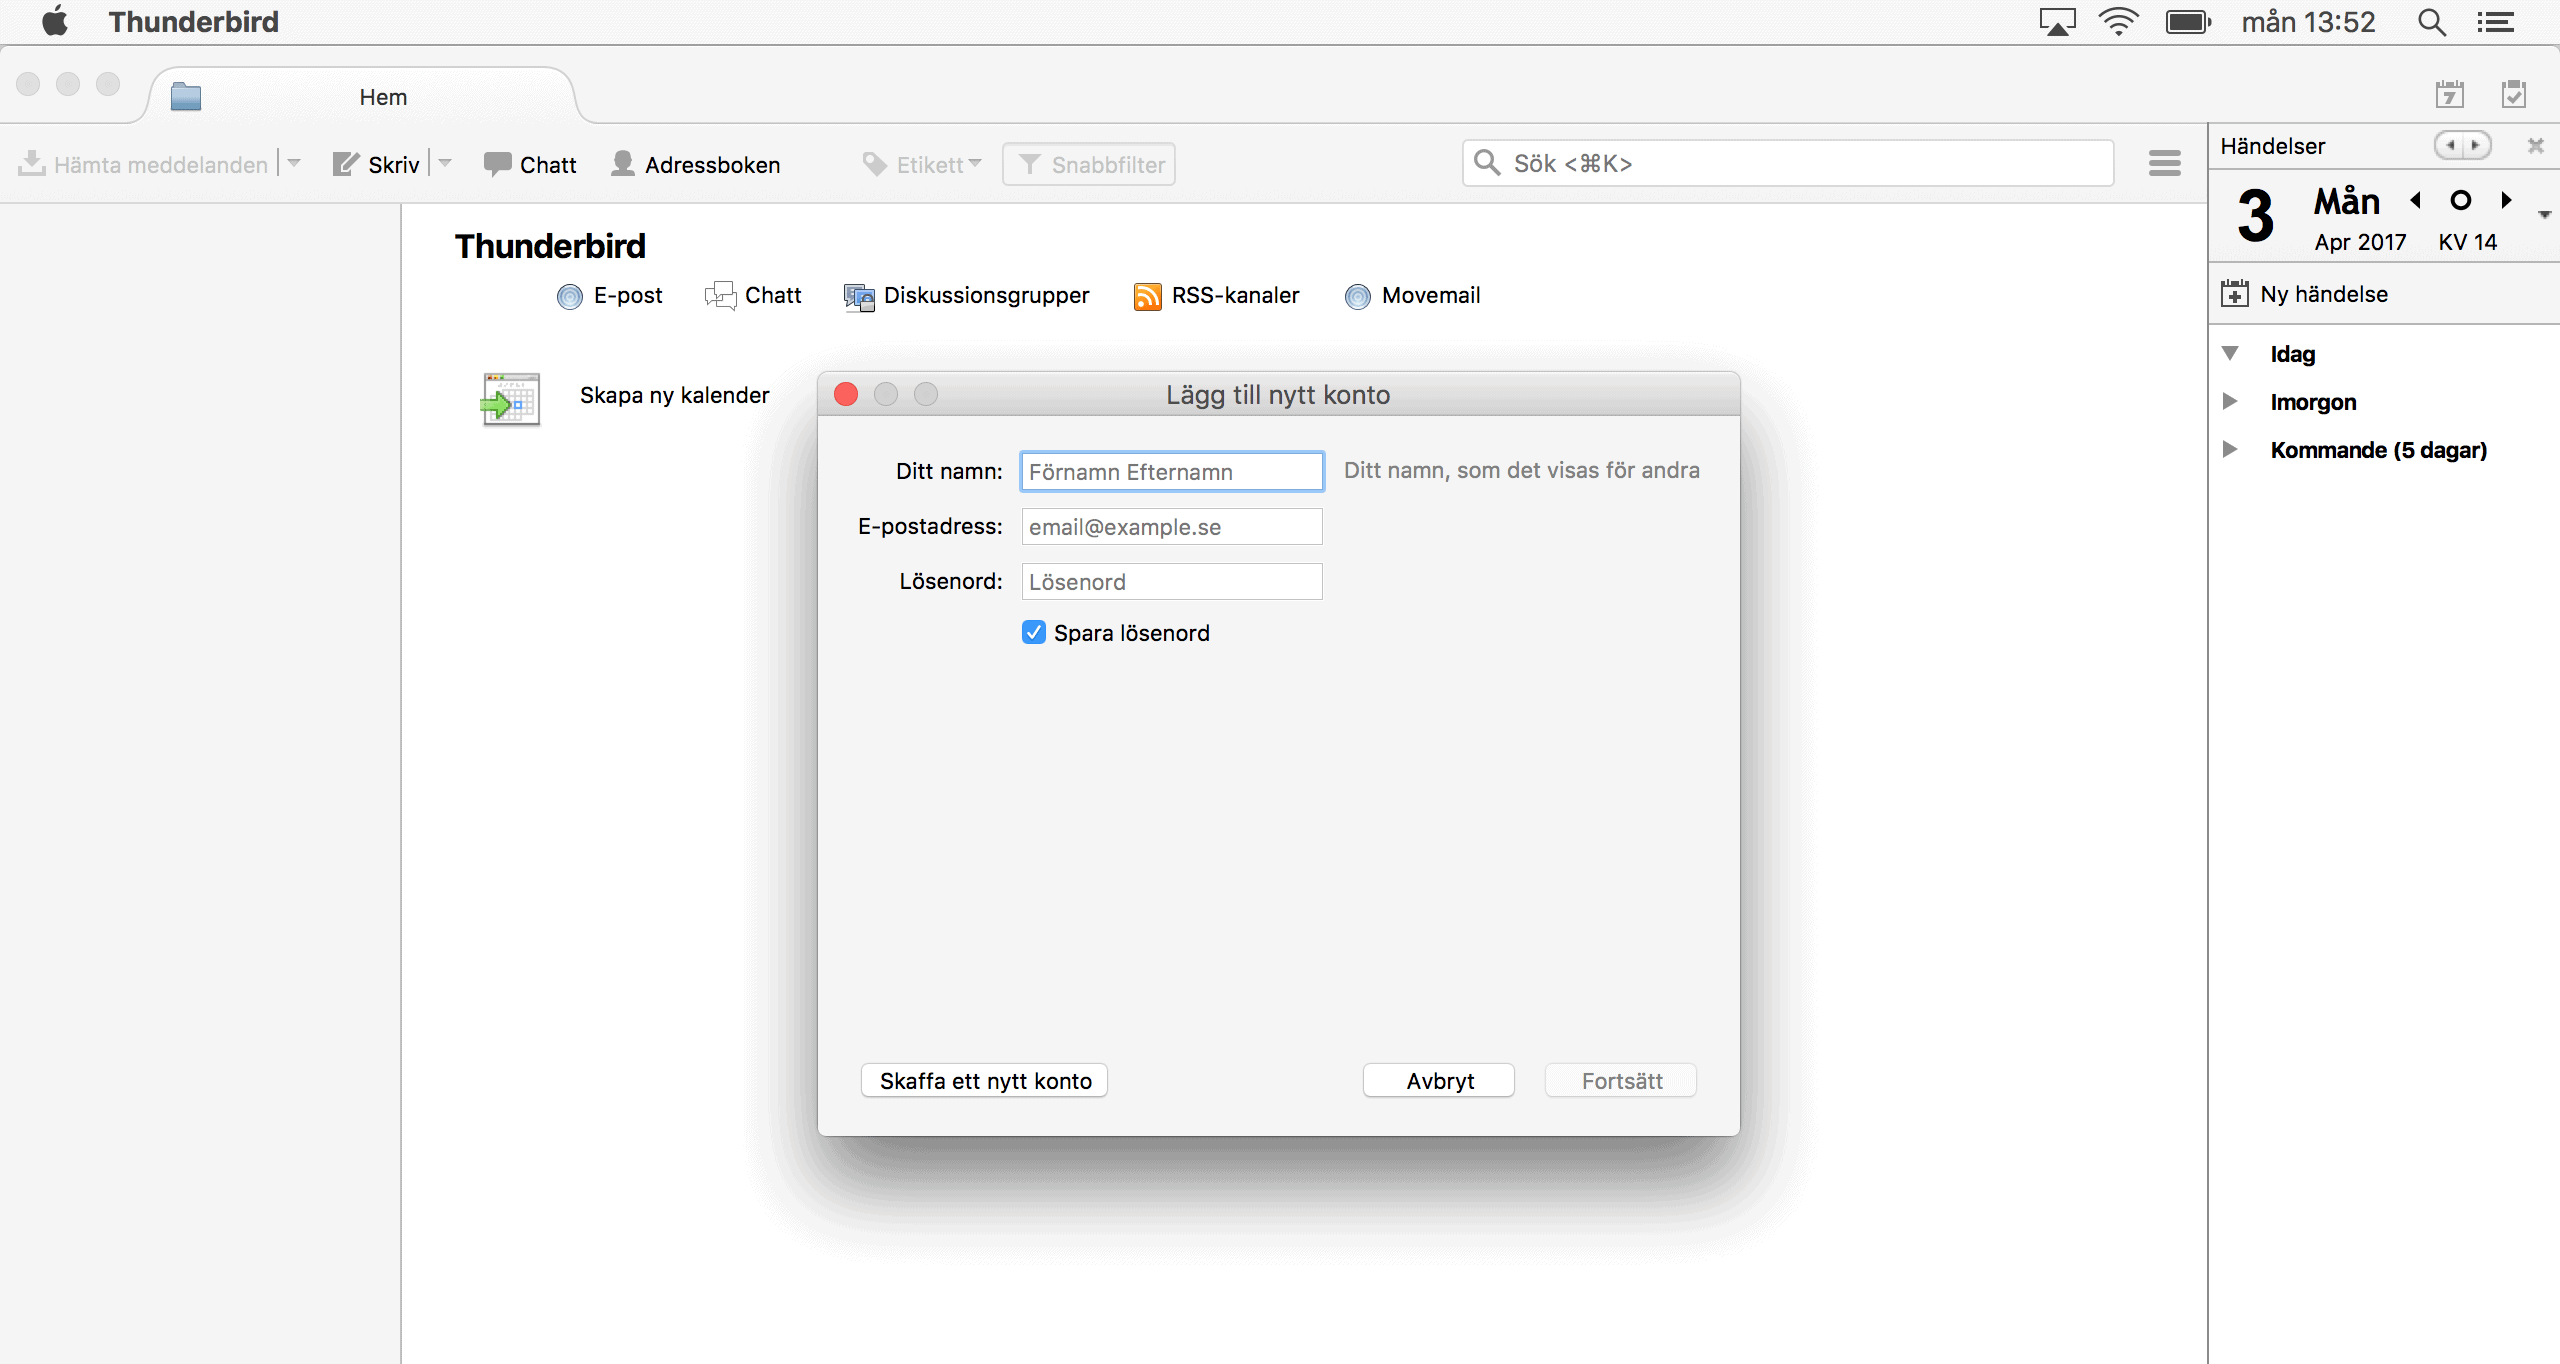The image size is (2560, 1364).
Task: Open the tasks tab icon
Action: [2513, 95]
